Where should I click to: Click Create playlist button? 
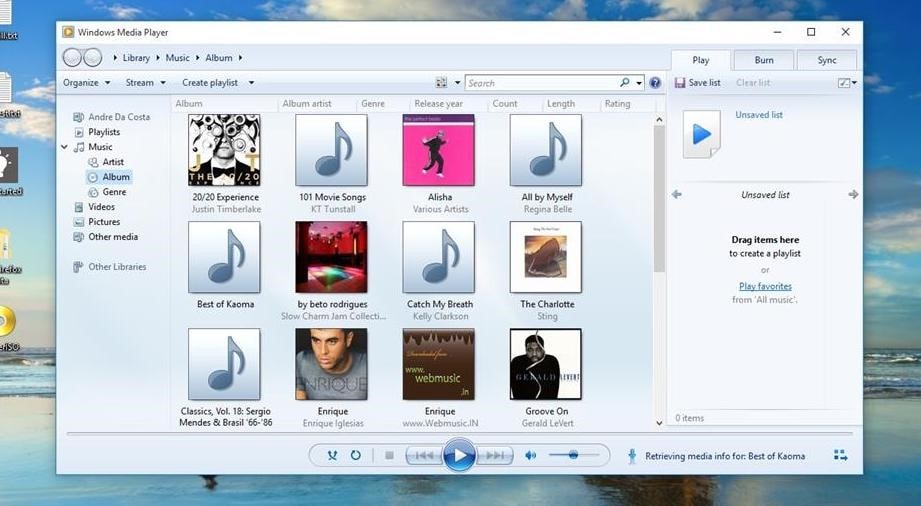click(210, 83)
